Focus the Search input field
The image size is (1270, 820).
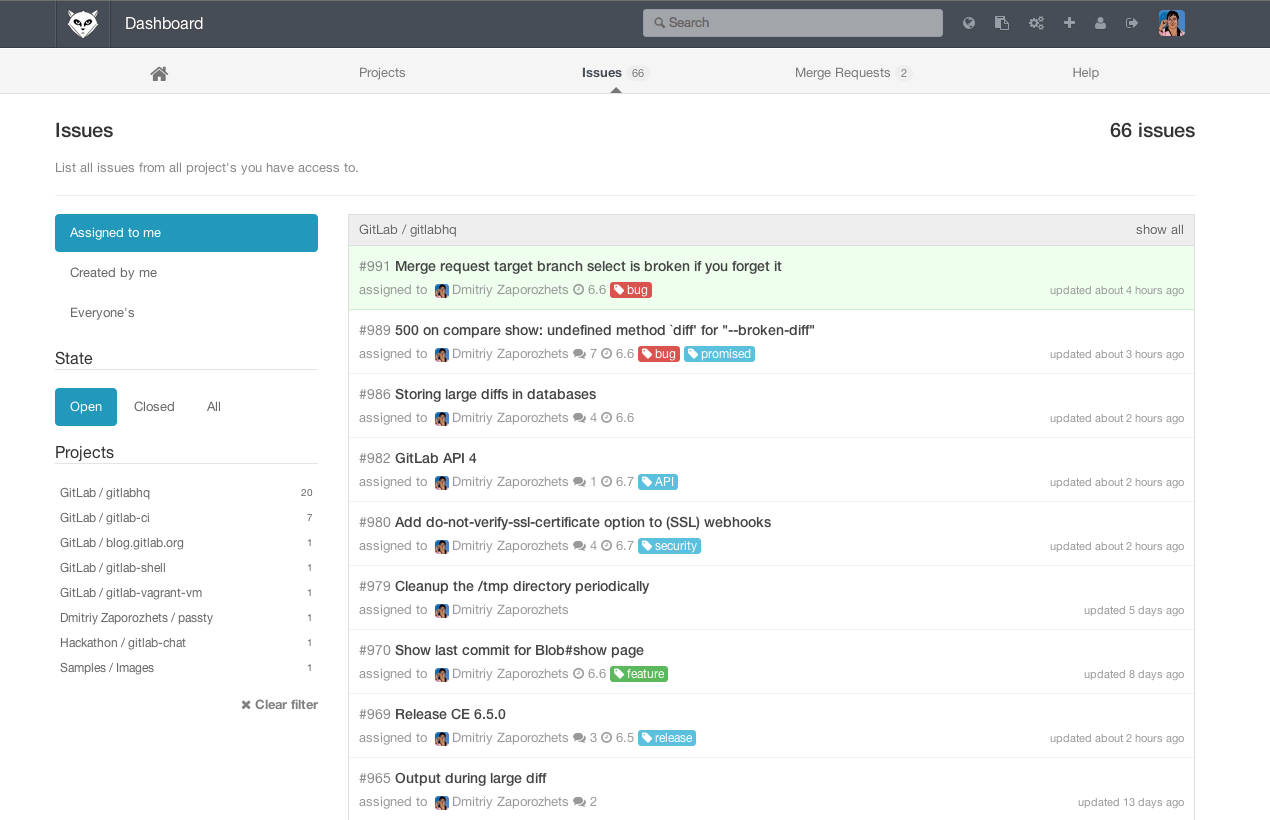point(793,23)
